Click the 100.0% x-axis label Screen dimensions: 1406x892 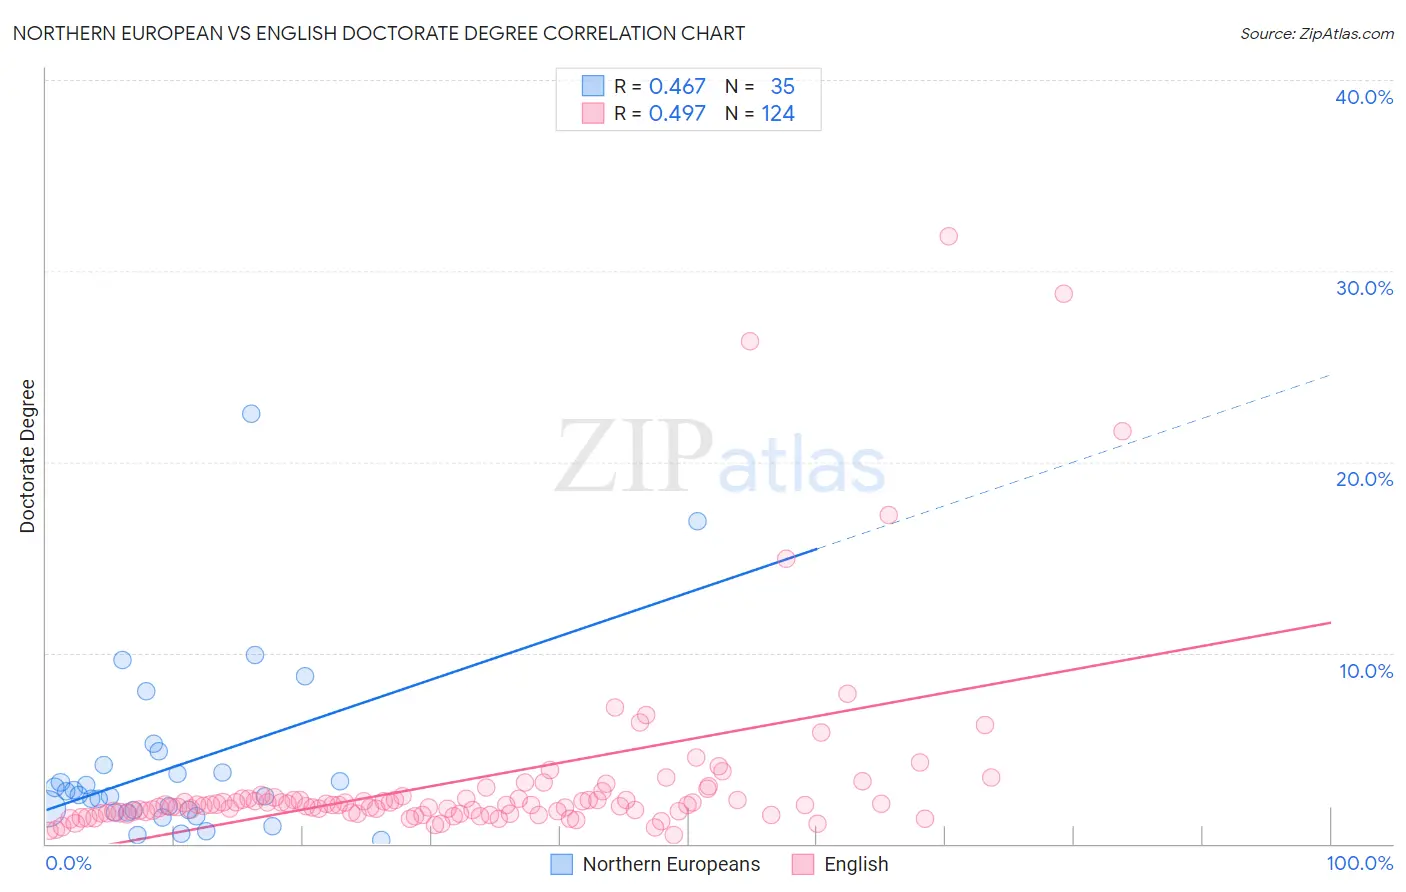click(1360, 863)
